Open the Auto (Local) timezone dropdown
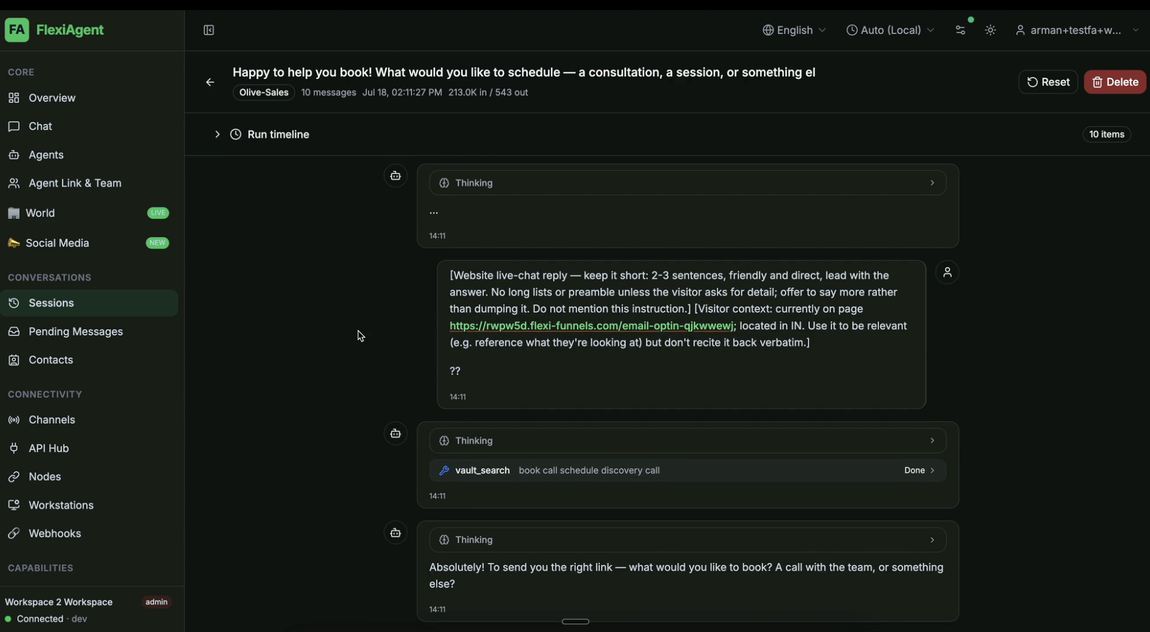Viewport: 1150px width, 632px height. [890, 30]
